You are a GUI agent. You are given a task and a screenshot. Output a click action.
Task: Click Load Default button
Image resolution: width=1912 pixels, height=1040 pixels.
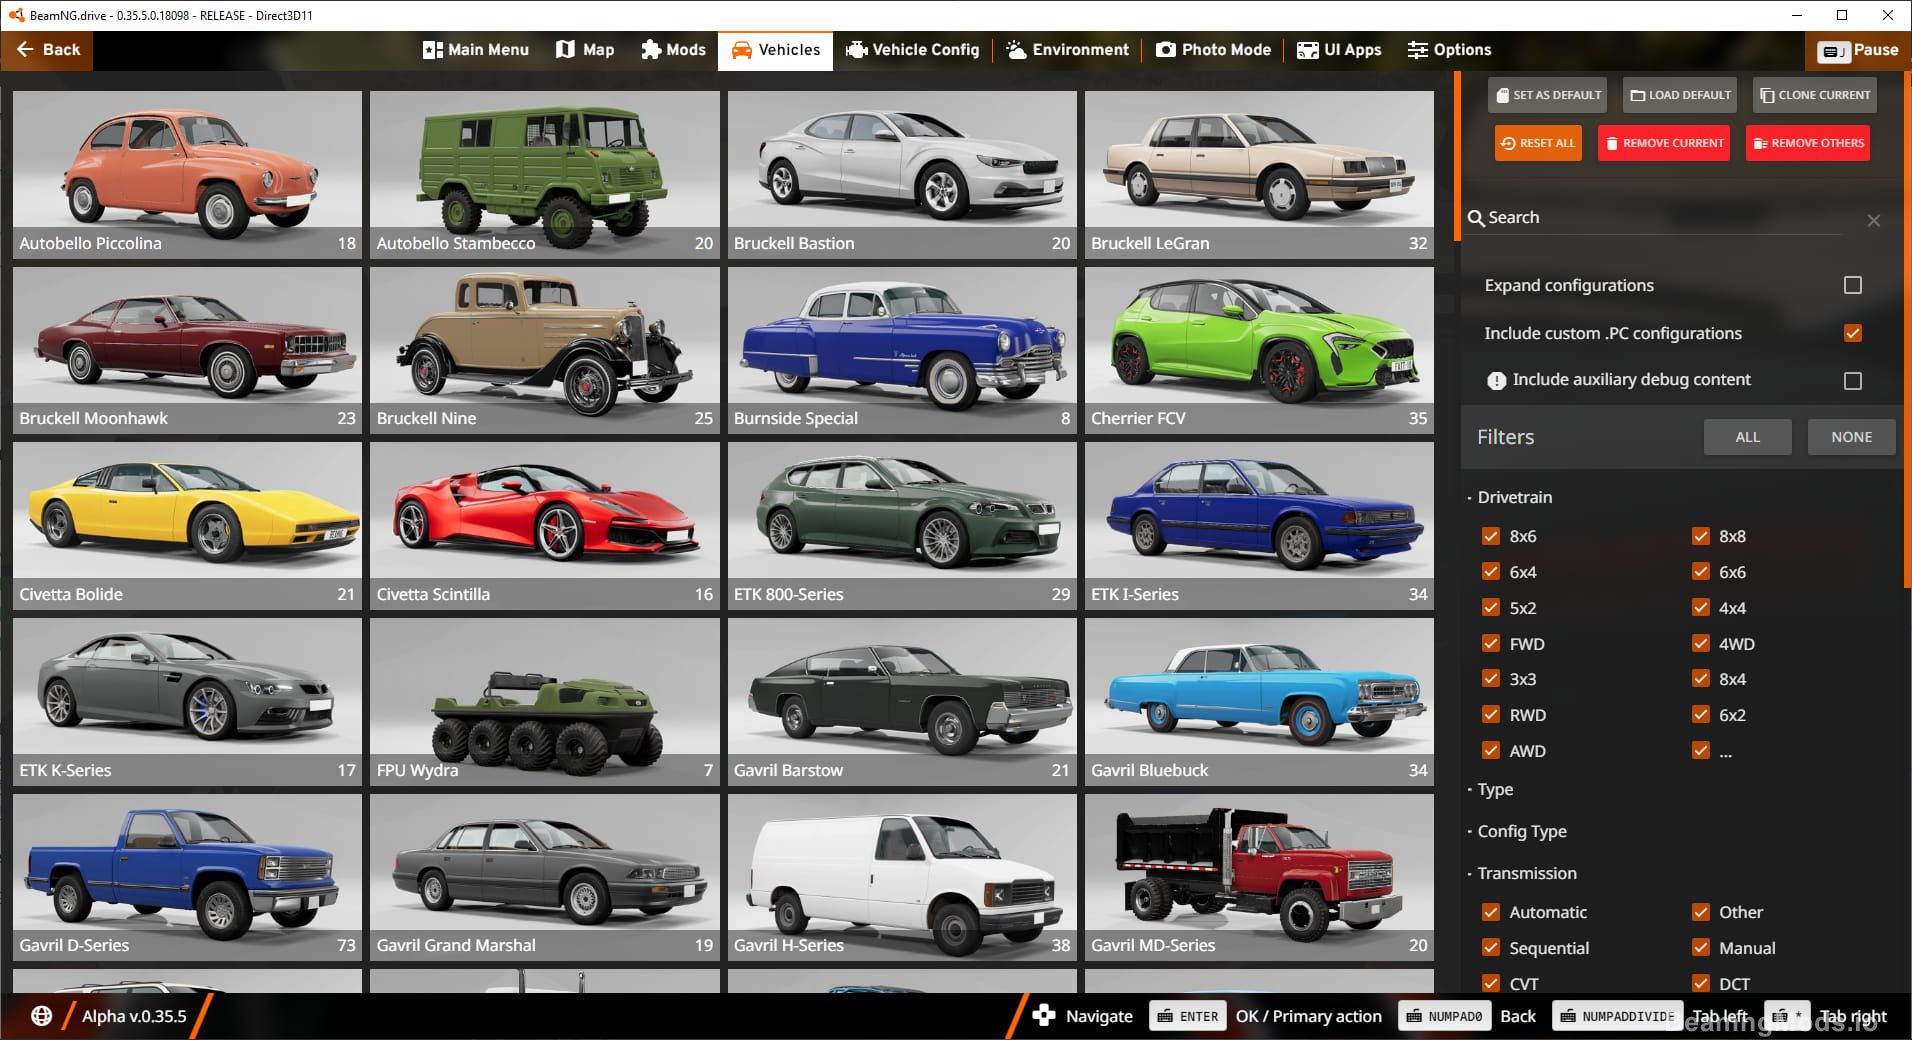pos(1680,95)
